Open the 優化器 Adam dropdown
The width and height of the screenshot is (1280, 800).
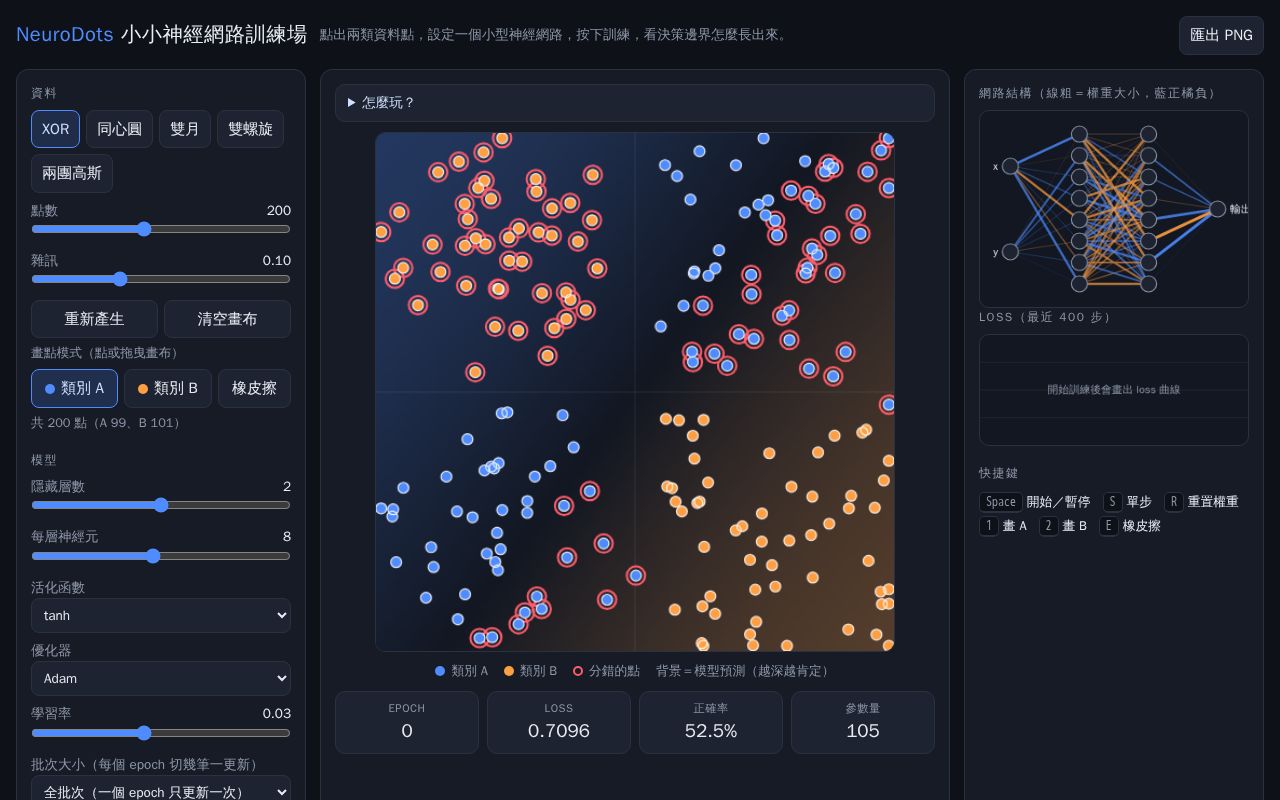coord(161,678)
